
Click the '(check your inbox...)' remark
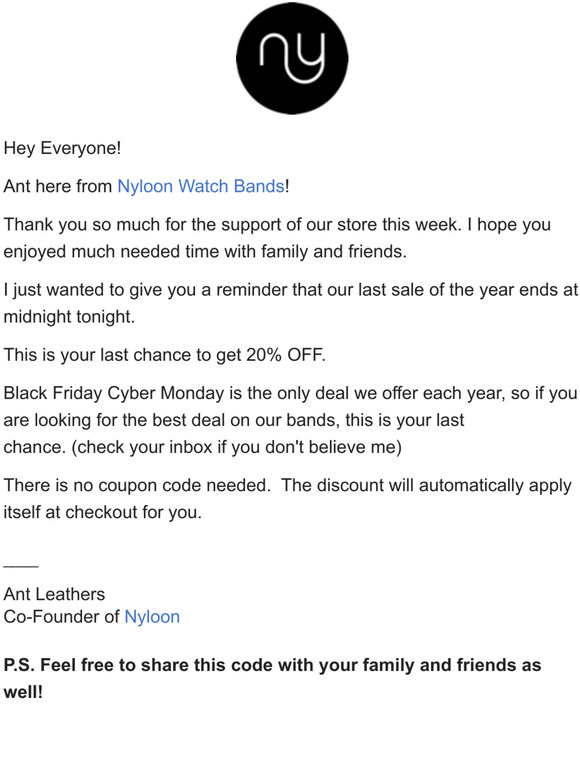point(236,447)
